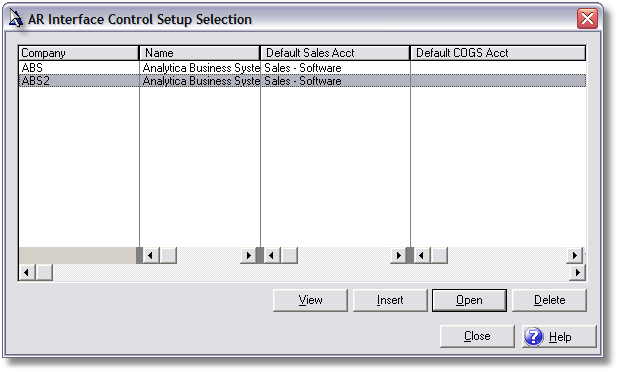Click left scroll arrow of Default Sales Acct column
The image size is (618, 372).
(271, 255)
